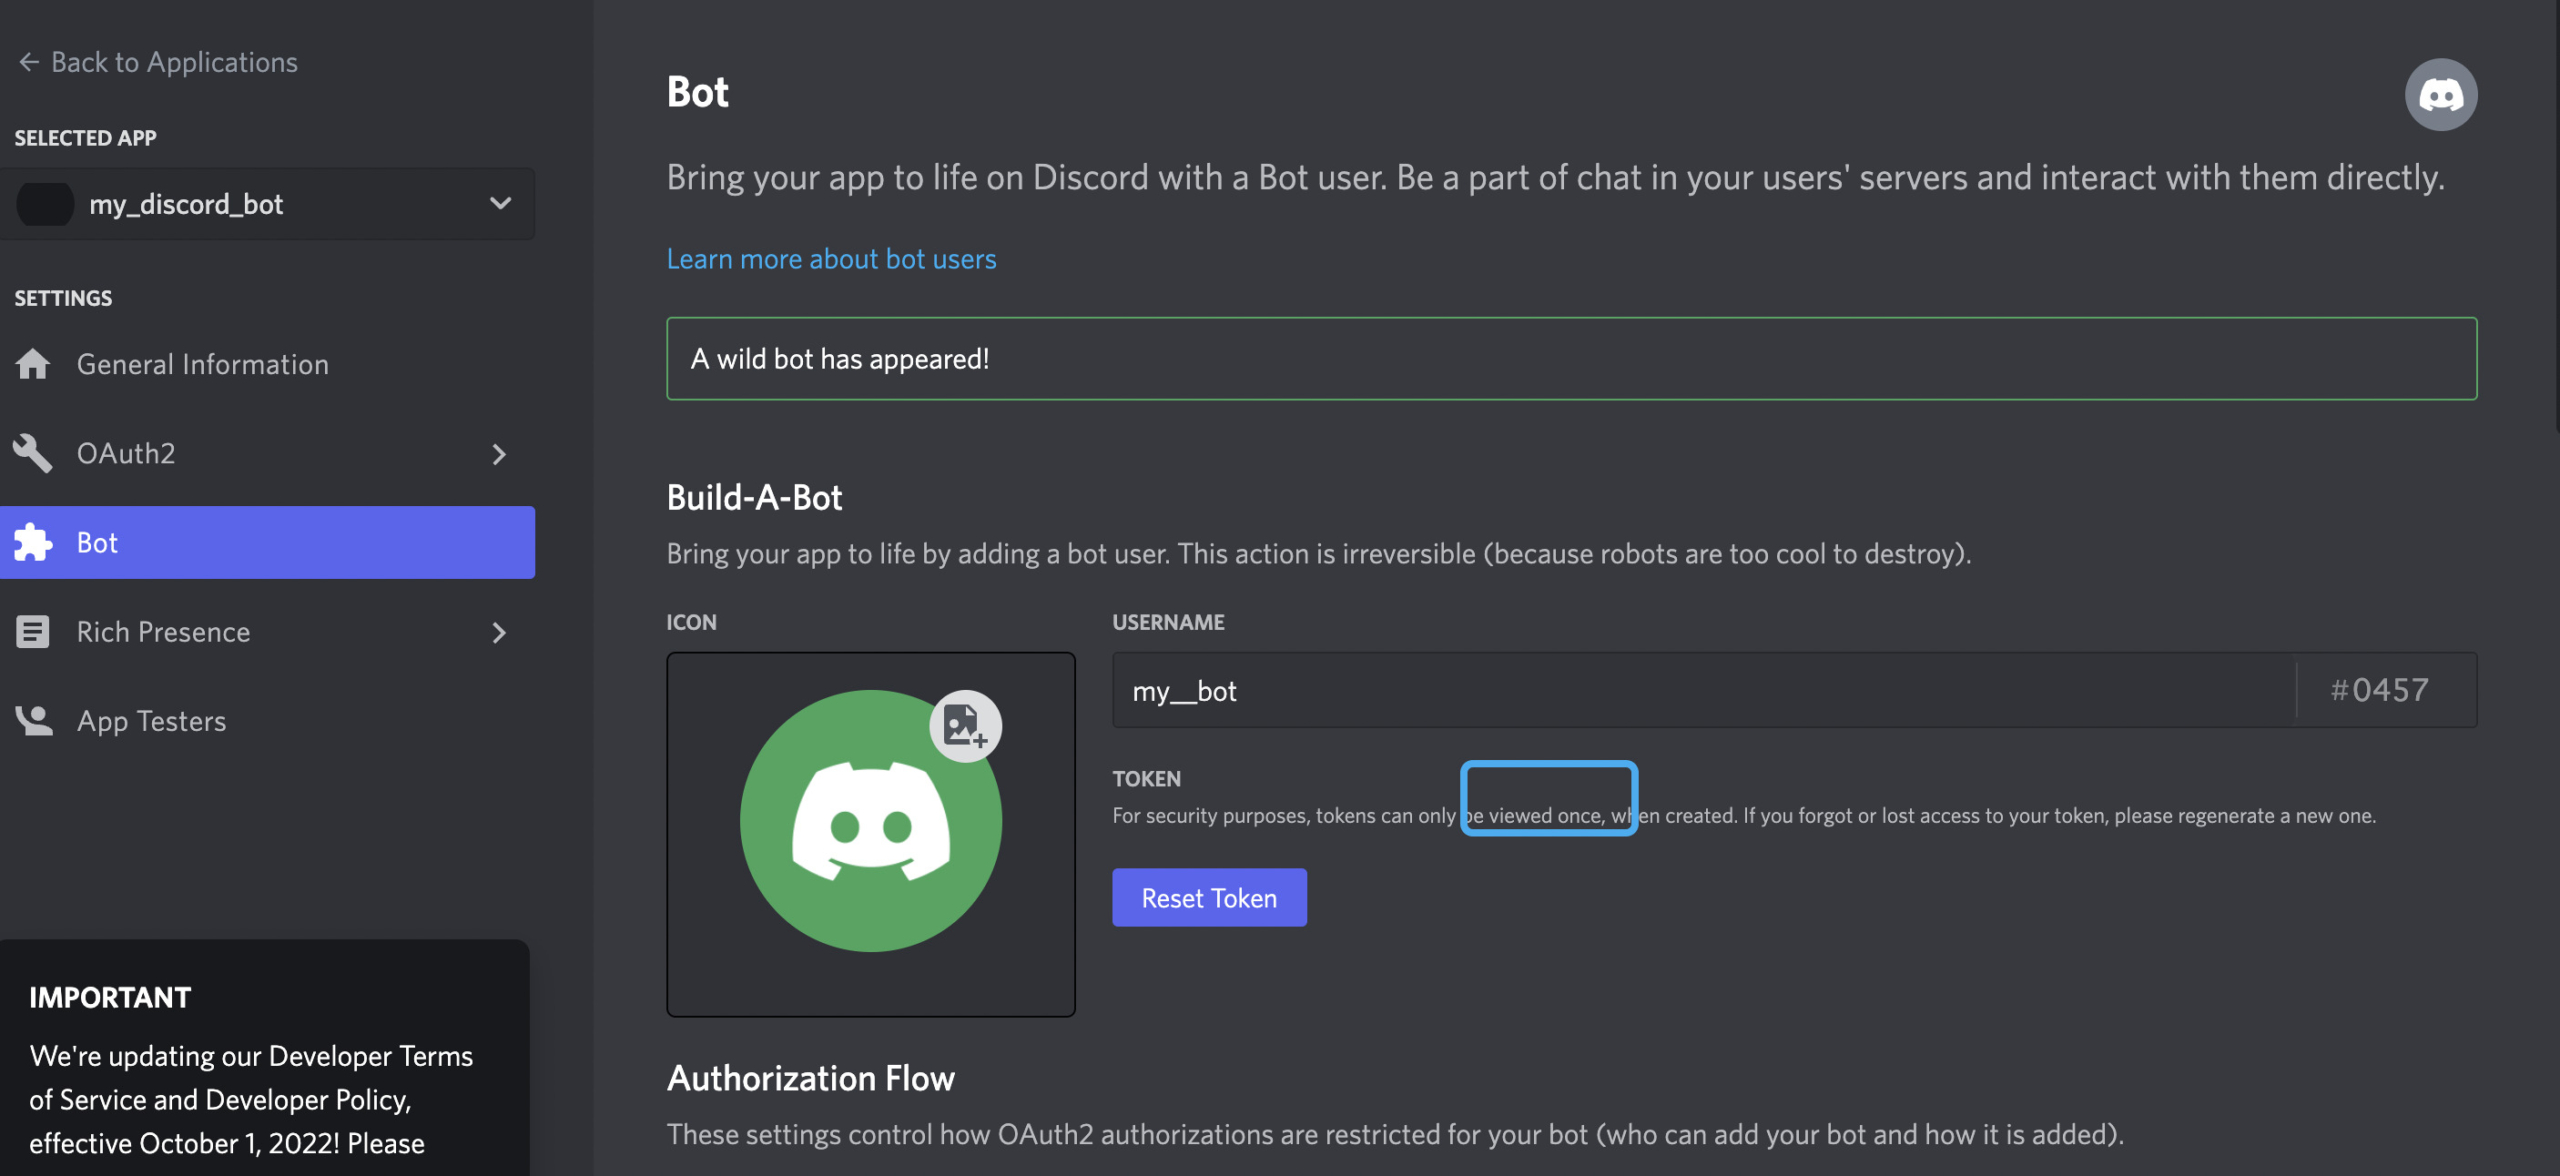Expand the Rich Presence submenu chevron
Image resolution: width=2560 pixels, height=1176 pixels.
pyautogui.click(x=499, y=632)
